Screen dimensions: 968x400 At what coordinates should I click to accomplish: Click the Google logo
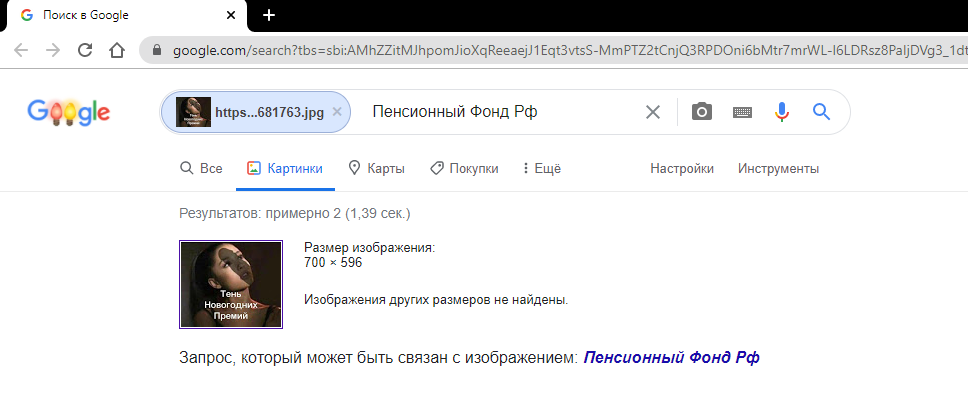click(x=68, y=113)
